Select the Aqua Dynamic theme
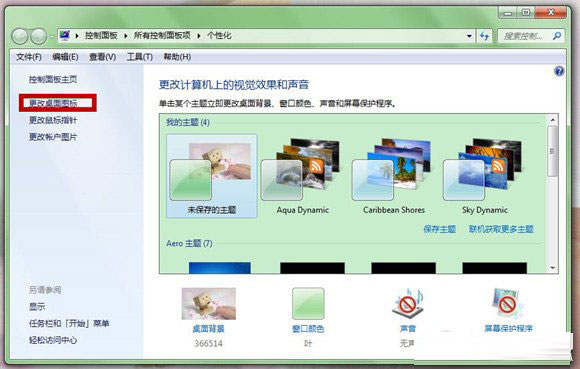The height and width of the screenshot is (369, 580). [x=303, y=176]
